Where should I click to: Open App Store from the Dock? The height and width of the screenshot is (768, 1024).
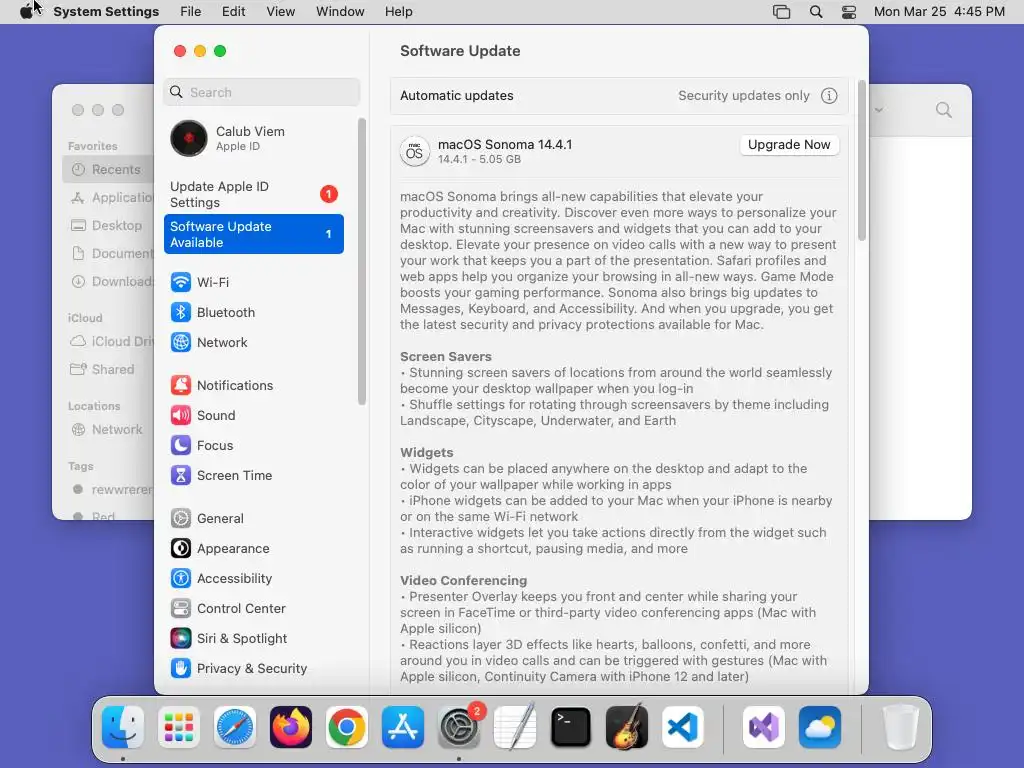tap(403, 727)
